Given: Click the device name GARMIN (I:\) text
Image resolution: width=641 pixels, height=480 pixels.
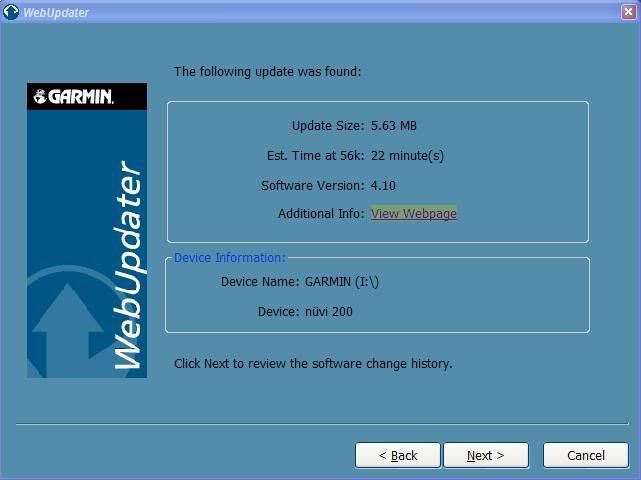Looking at the screenshot, I should (x=342, y=282).
